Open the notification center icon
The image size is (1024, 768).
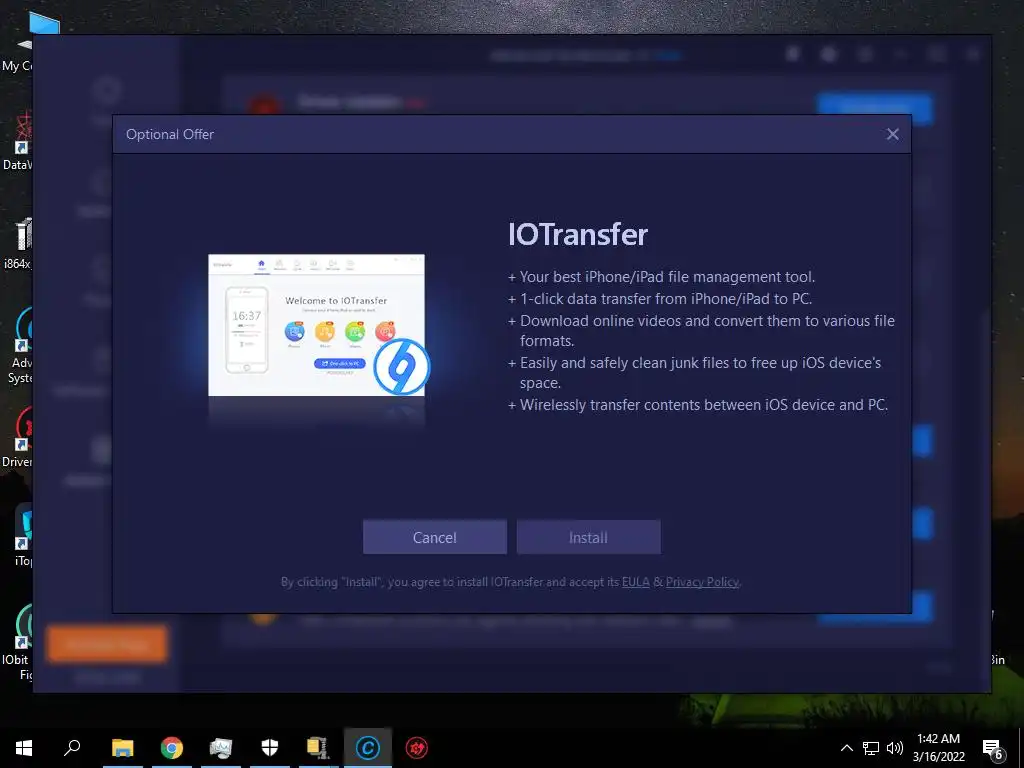click(x=993, y=748)
